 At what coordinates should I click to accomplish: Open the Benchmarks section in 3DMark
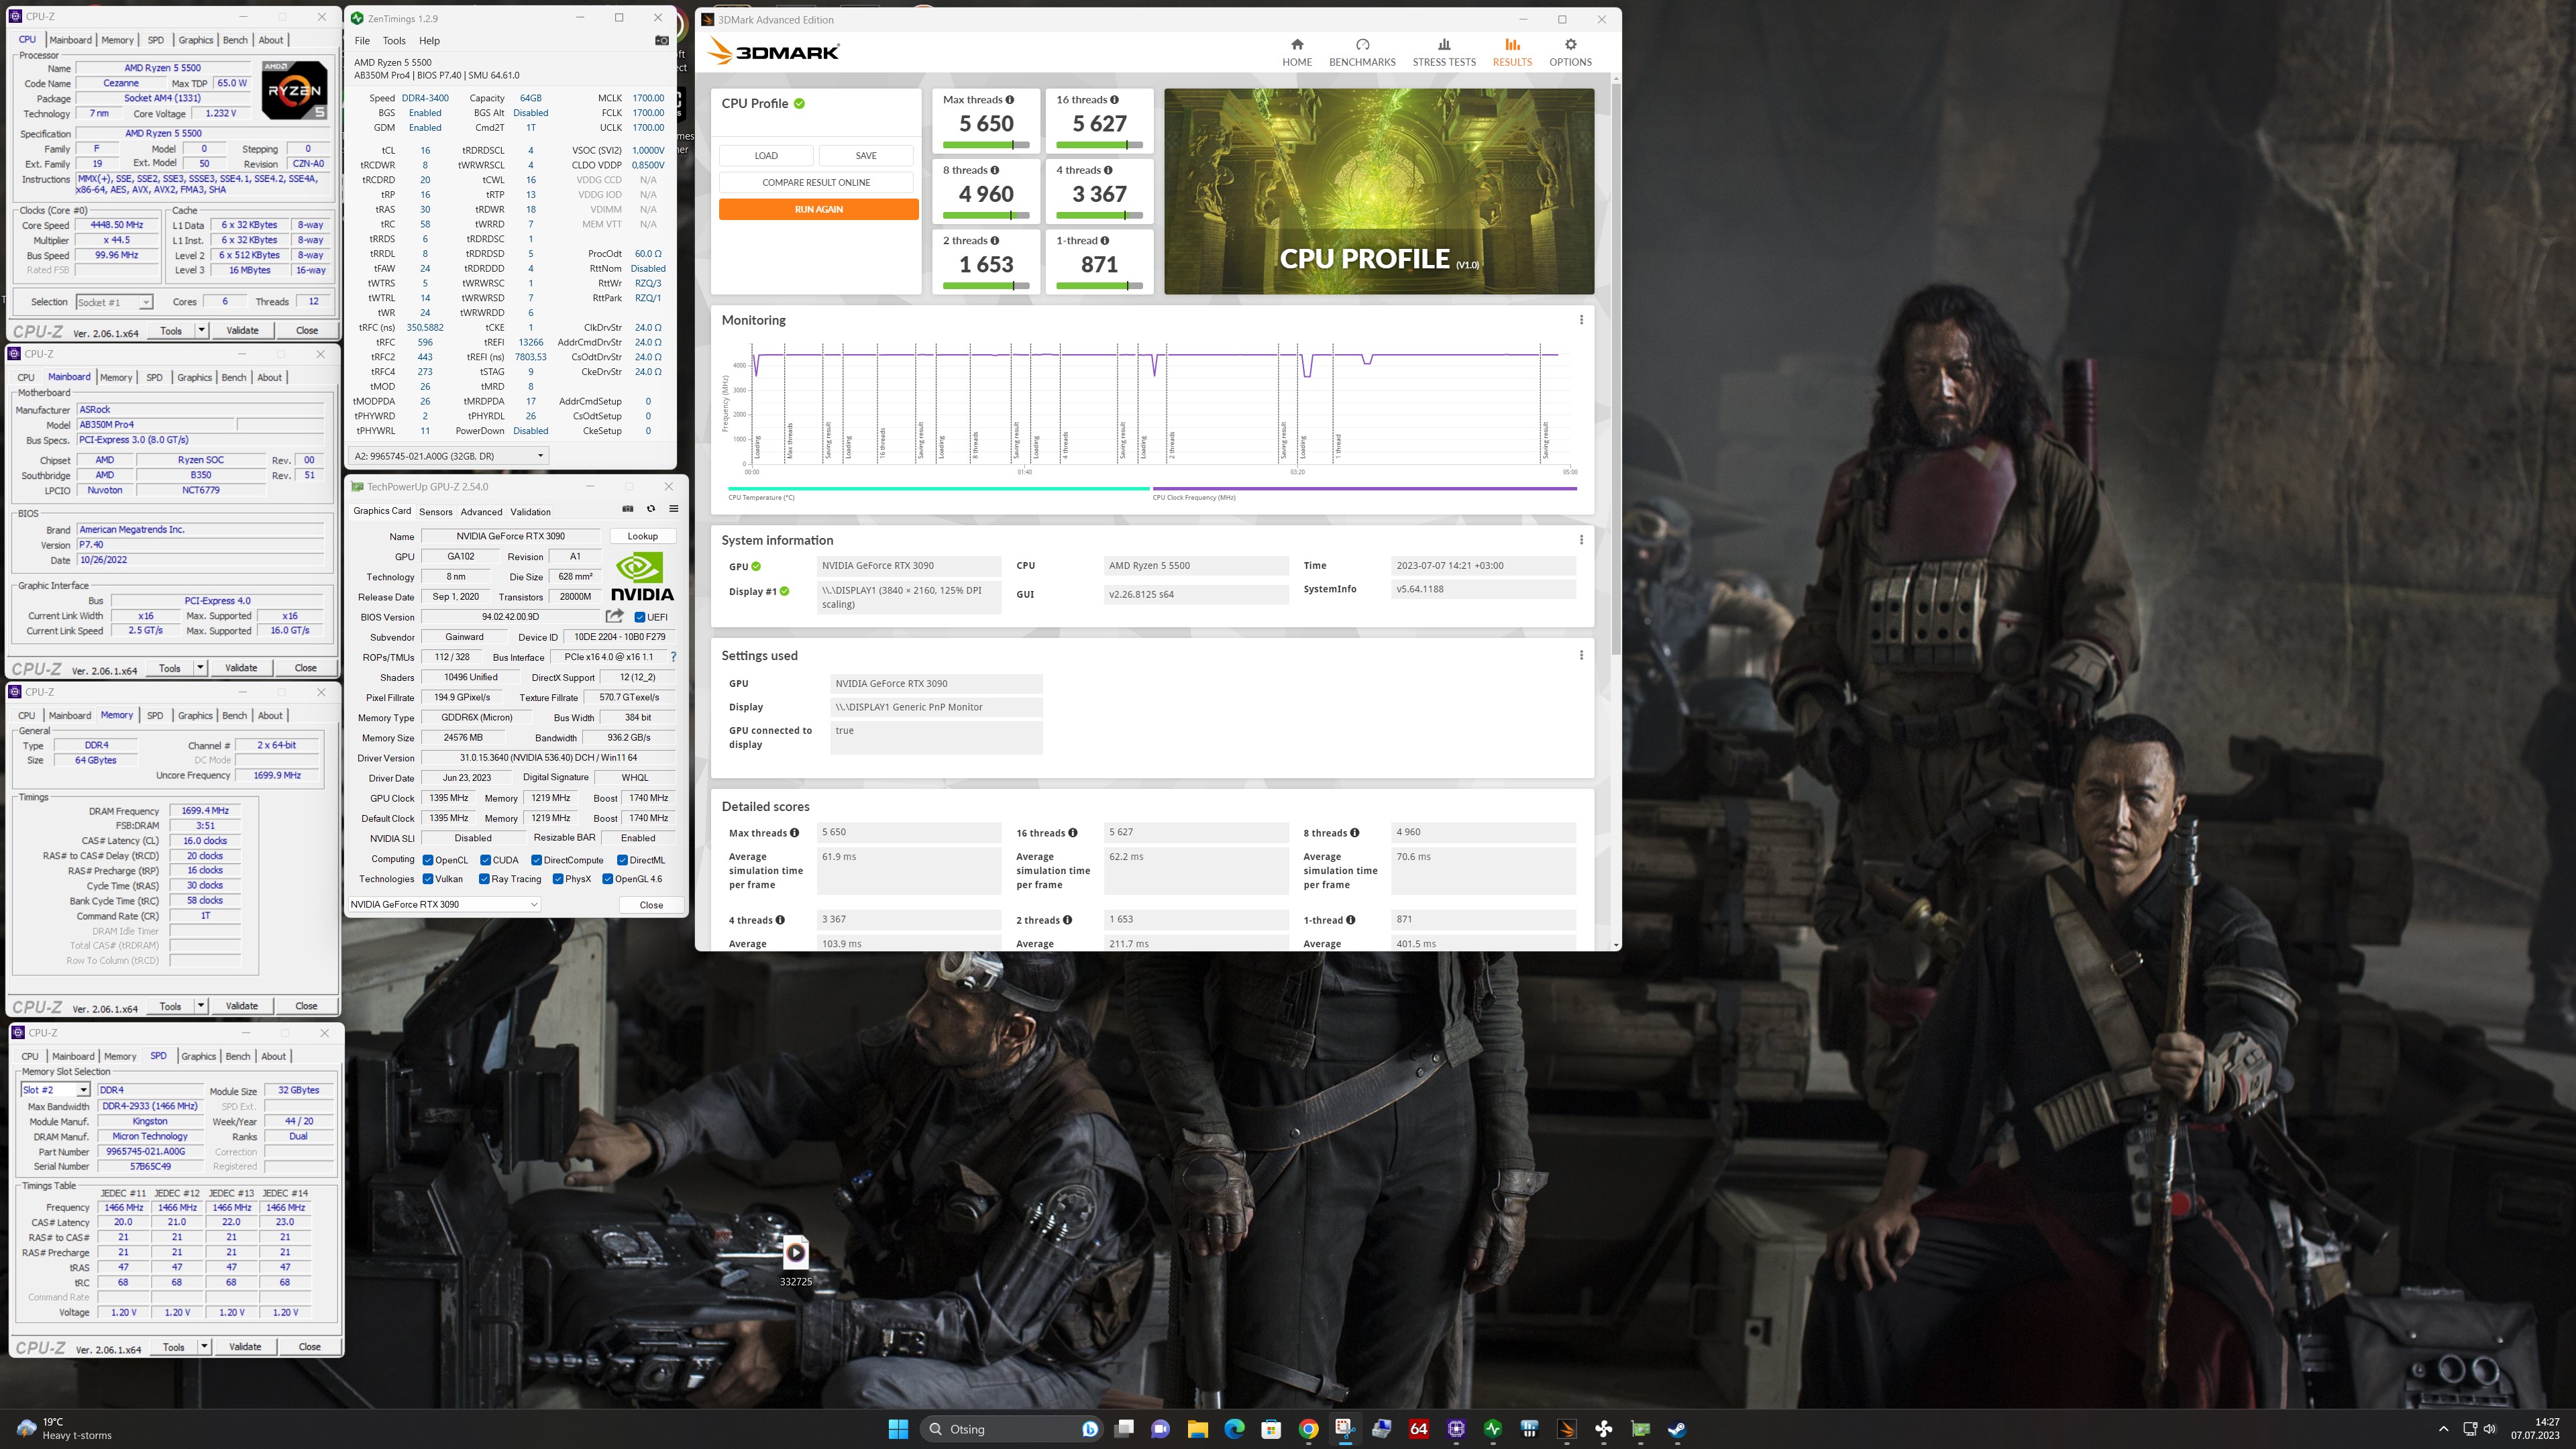click(x=1362, y=53)
